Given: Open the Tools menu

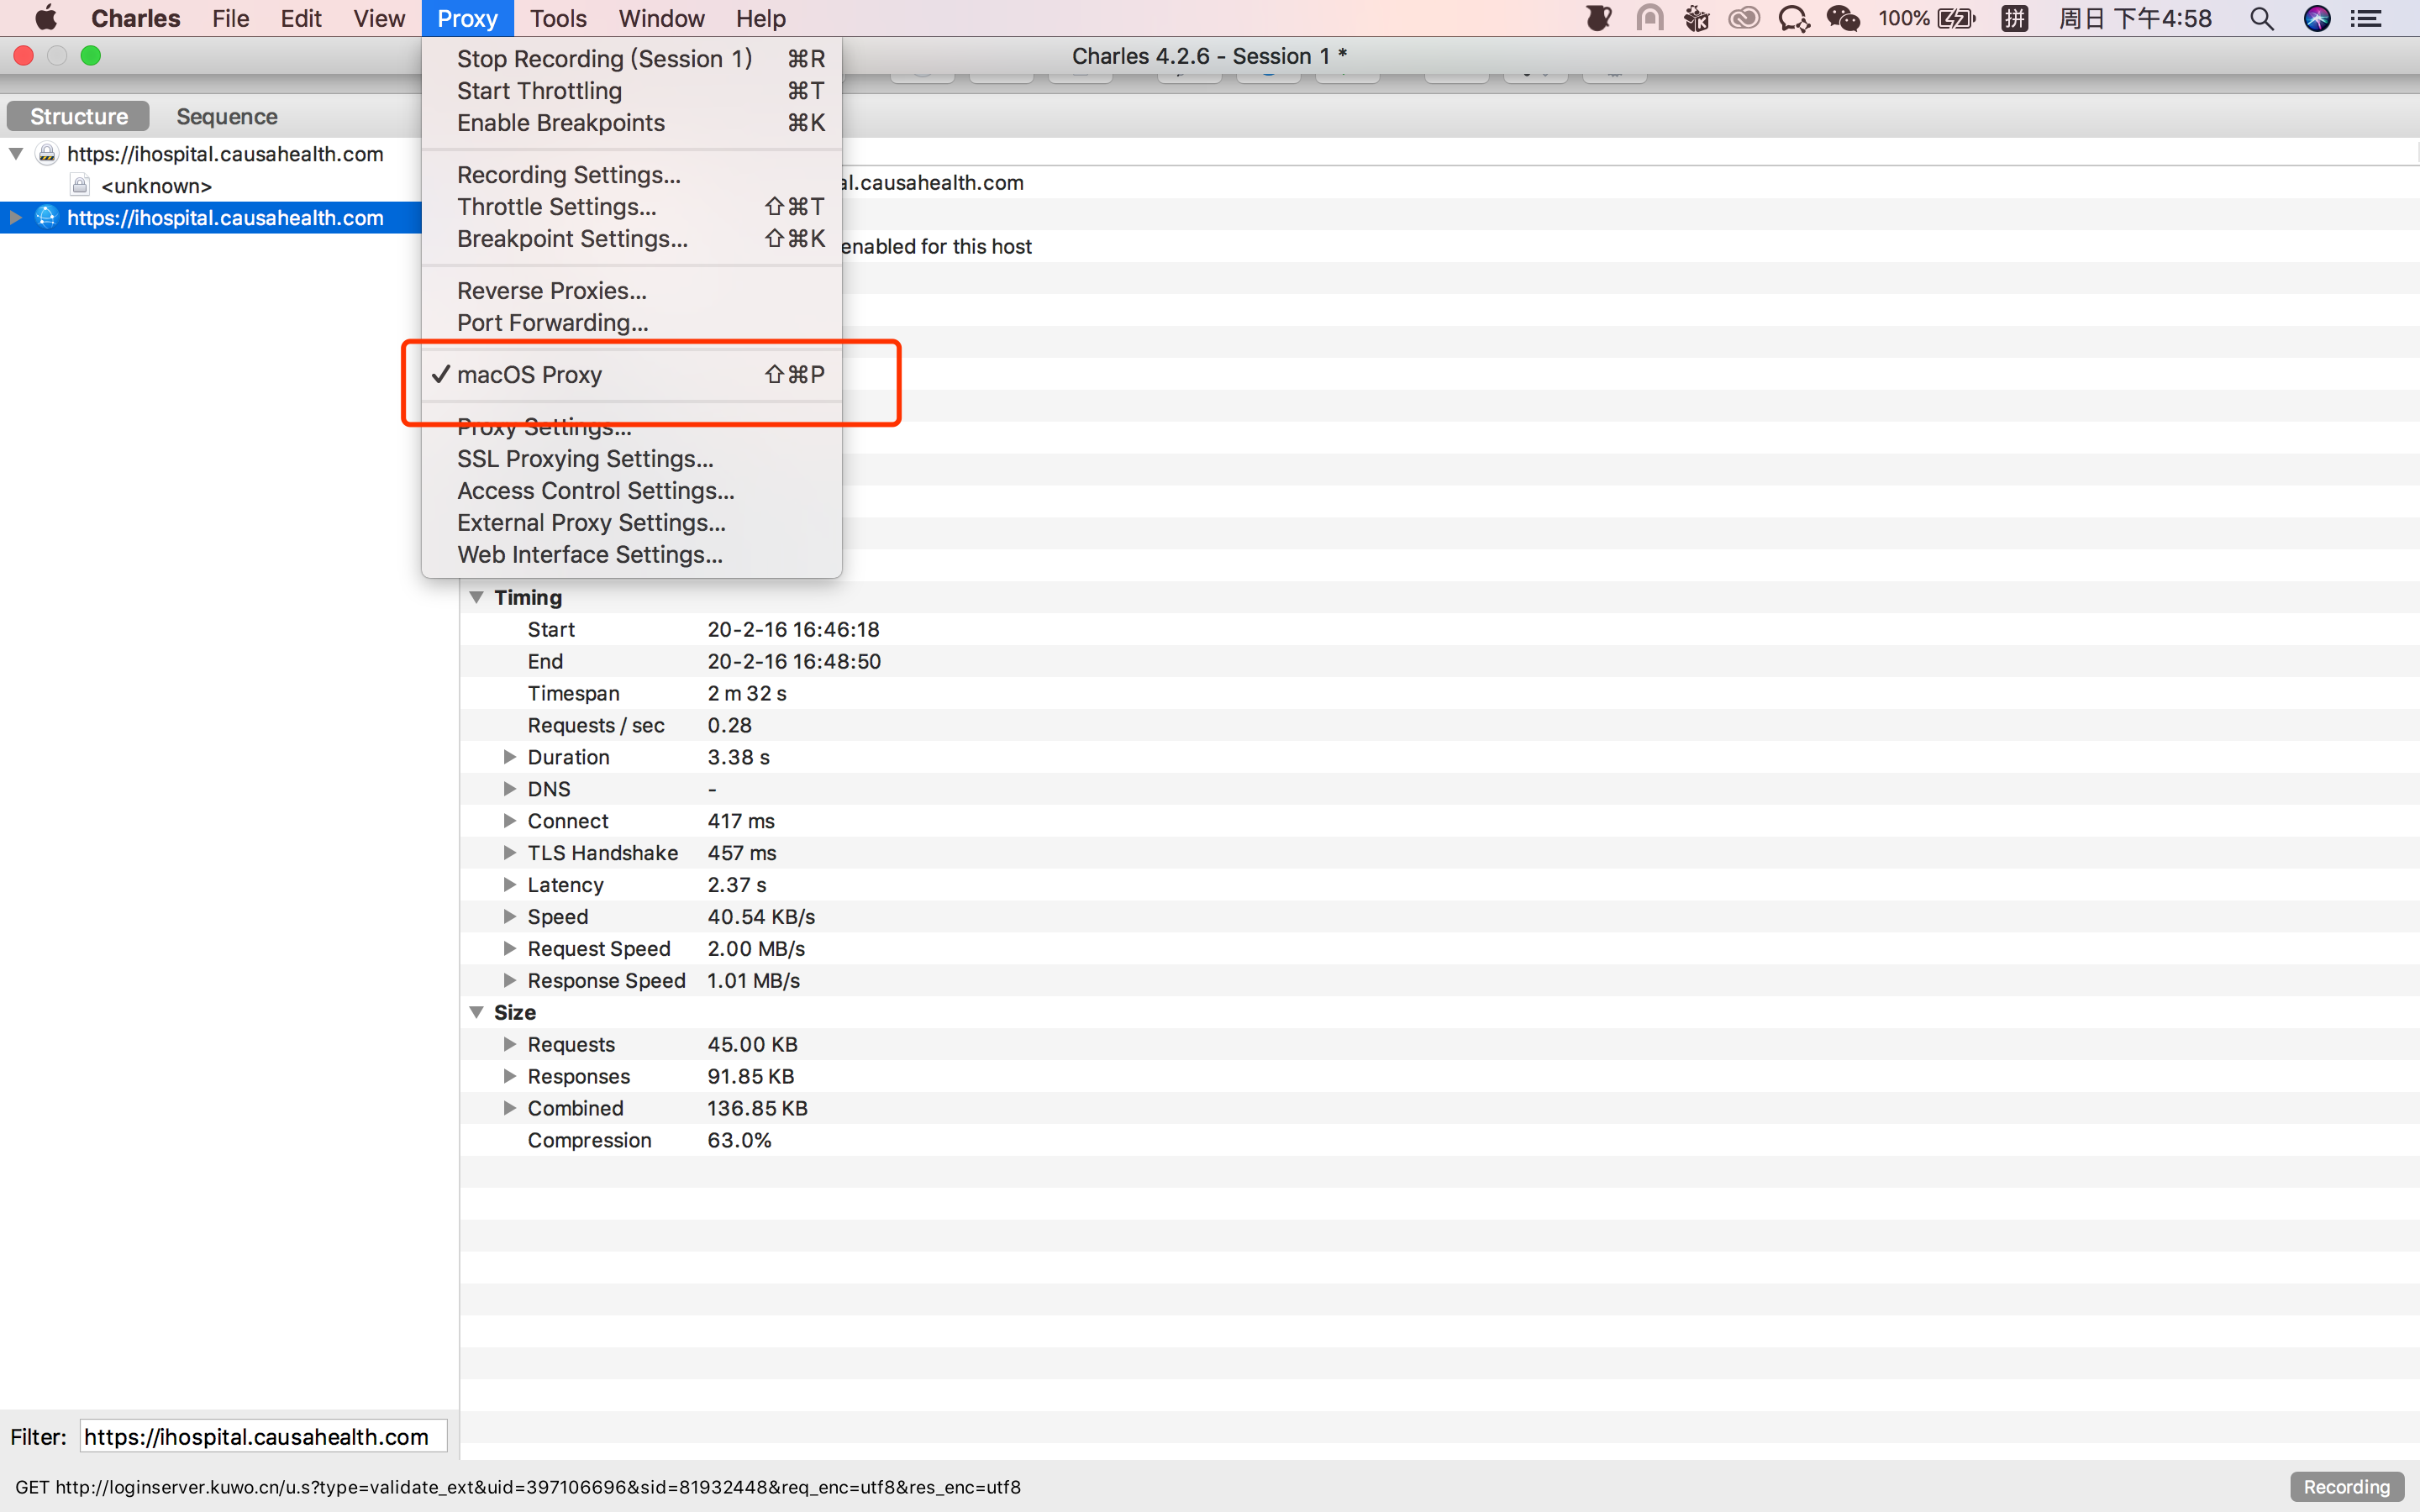Looking at the screenshot, I should coord(558,19).
